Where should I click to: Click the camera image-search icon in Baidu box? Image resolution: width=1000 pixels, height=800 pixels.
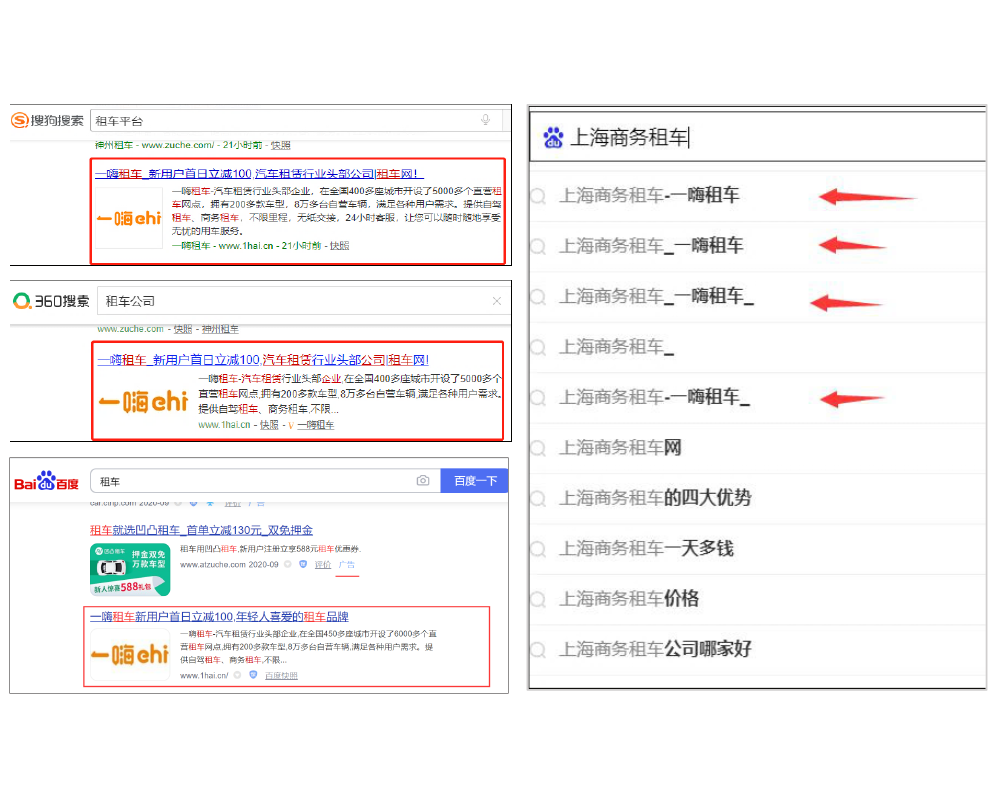pos(423,480)
